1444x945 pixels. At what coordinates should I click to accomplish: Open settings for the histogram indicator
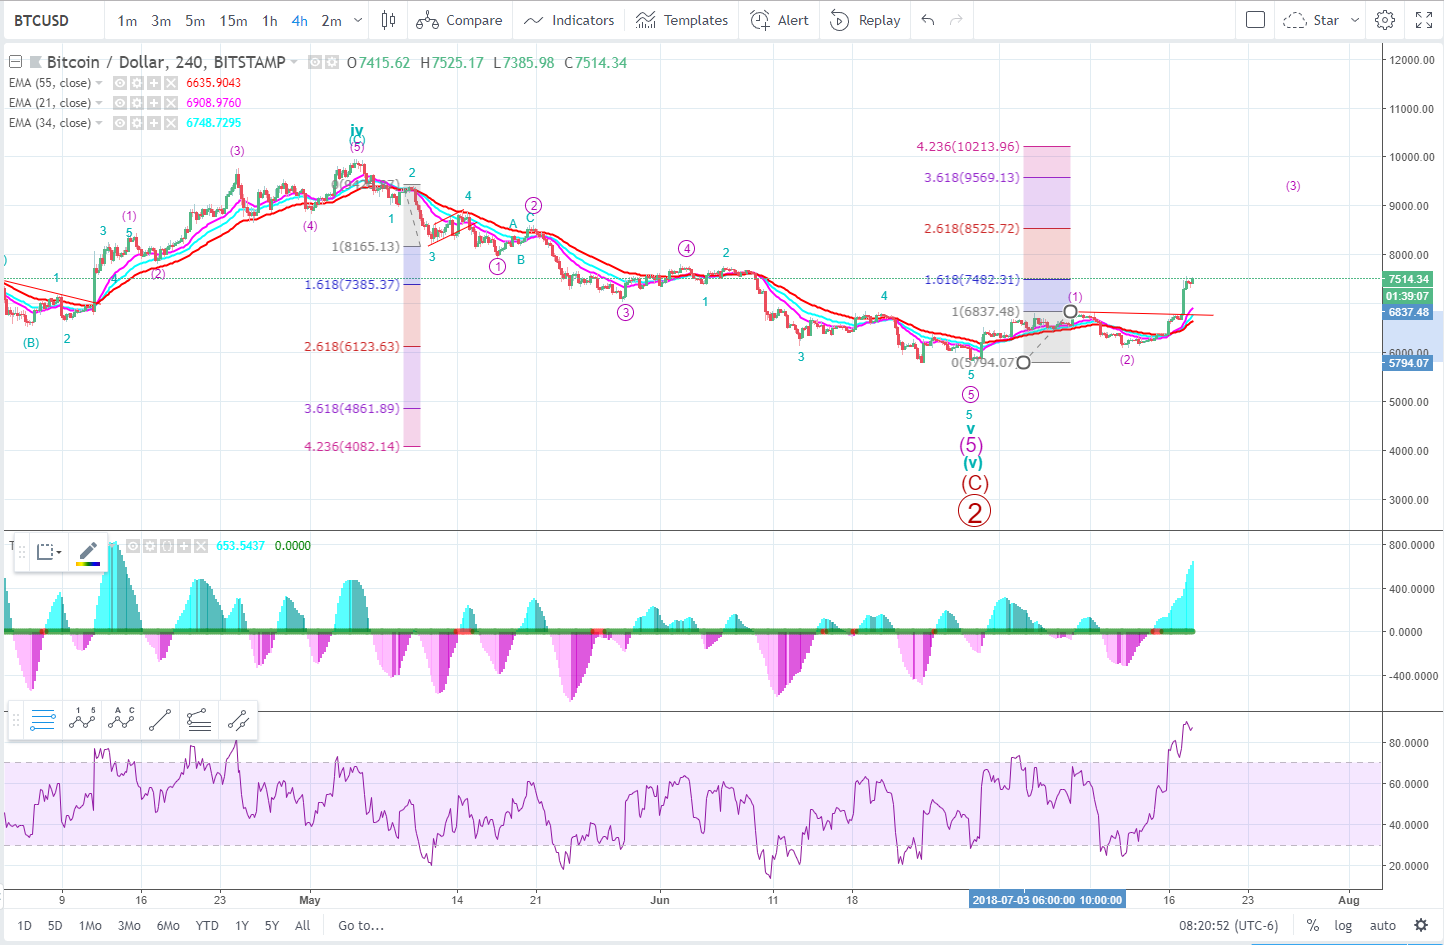pyautogui.click(x=150, y=546)
